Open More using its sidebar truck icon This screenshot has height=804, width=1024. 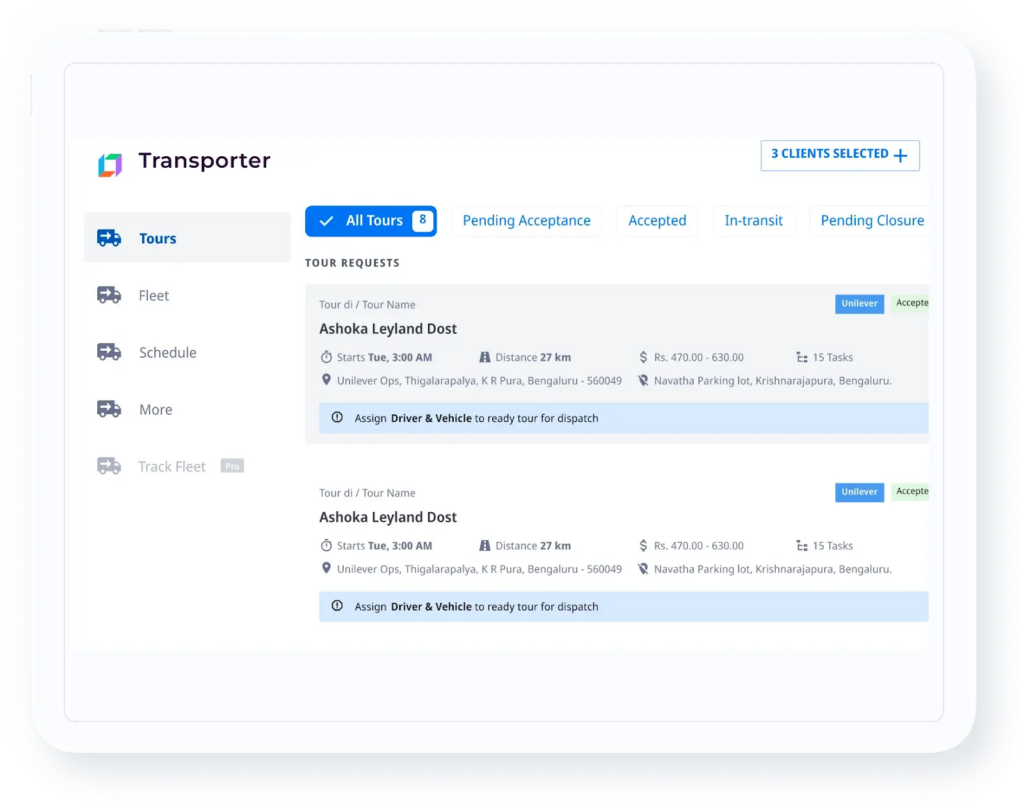pos(110,409)
